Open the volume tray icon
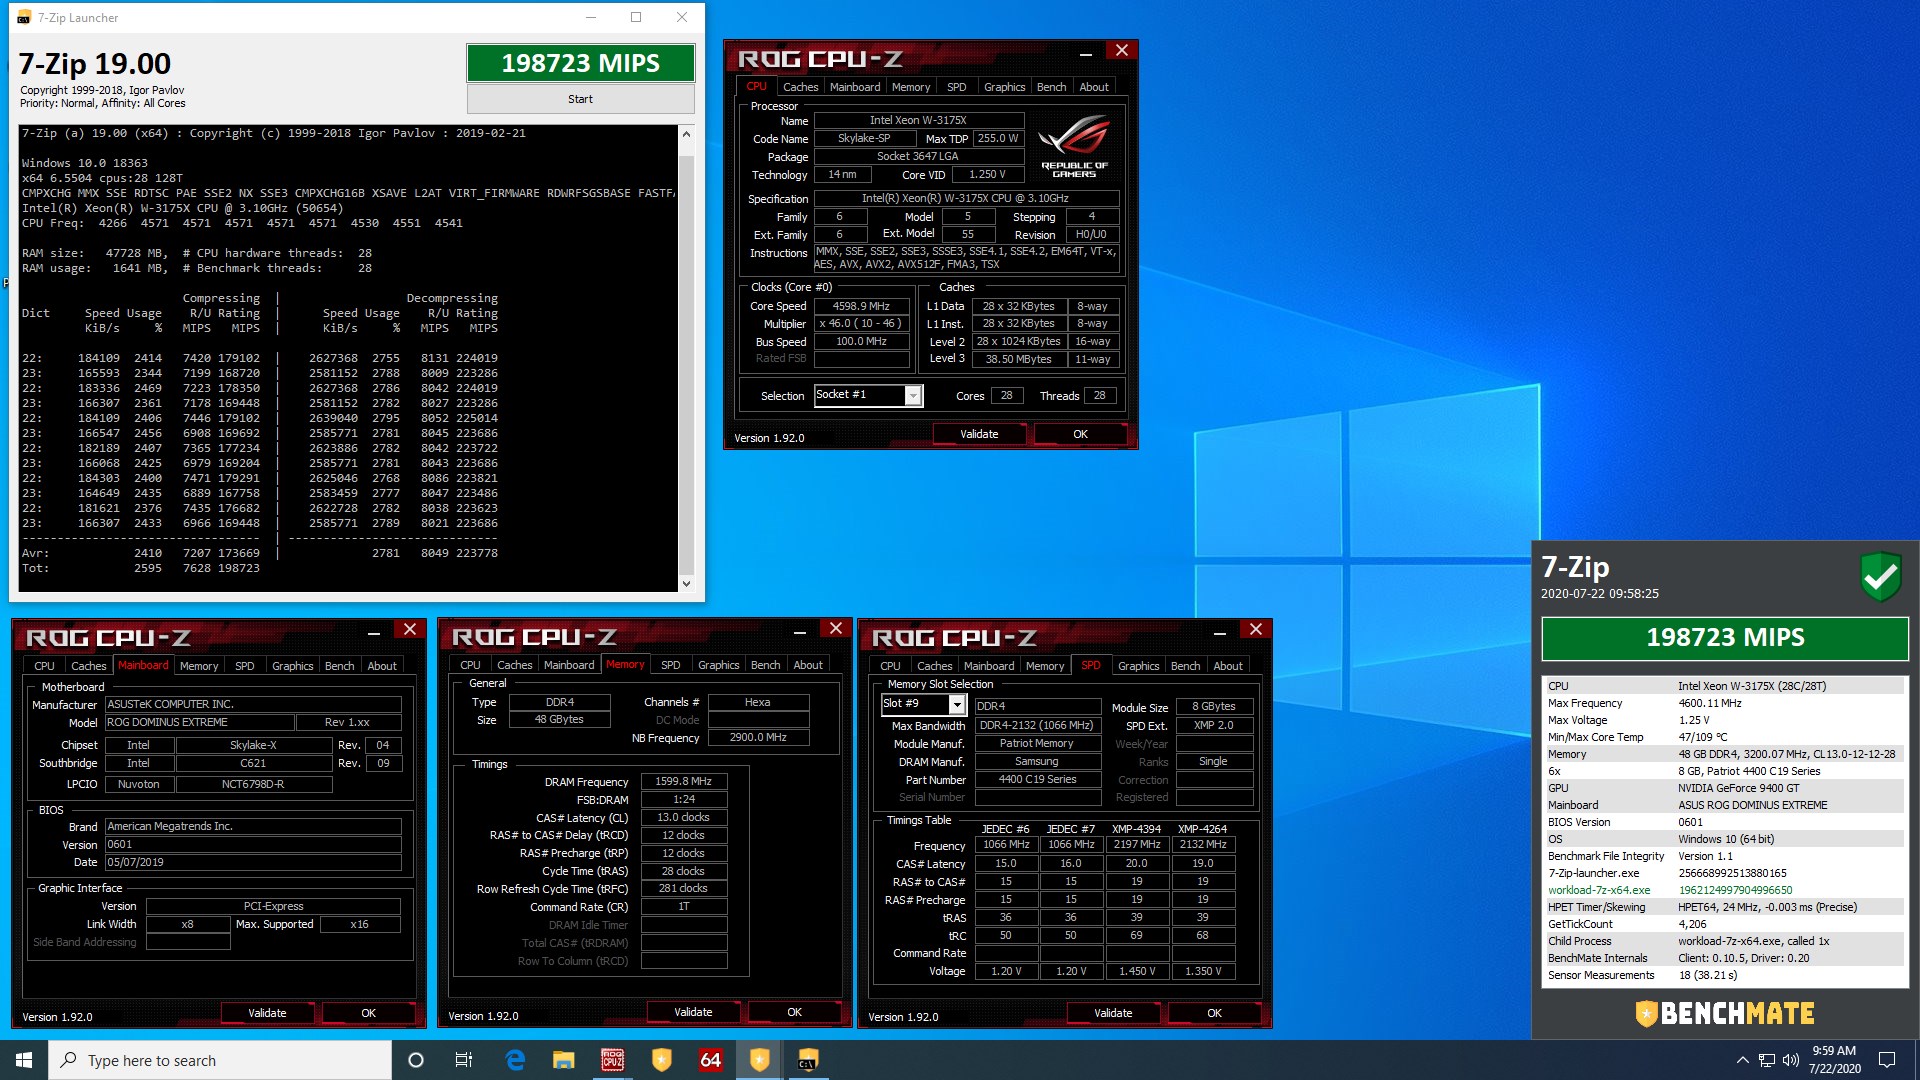This screenshot has width=1920, height=1080. pyautogui.click(x=1790, y=1060)
